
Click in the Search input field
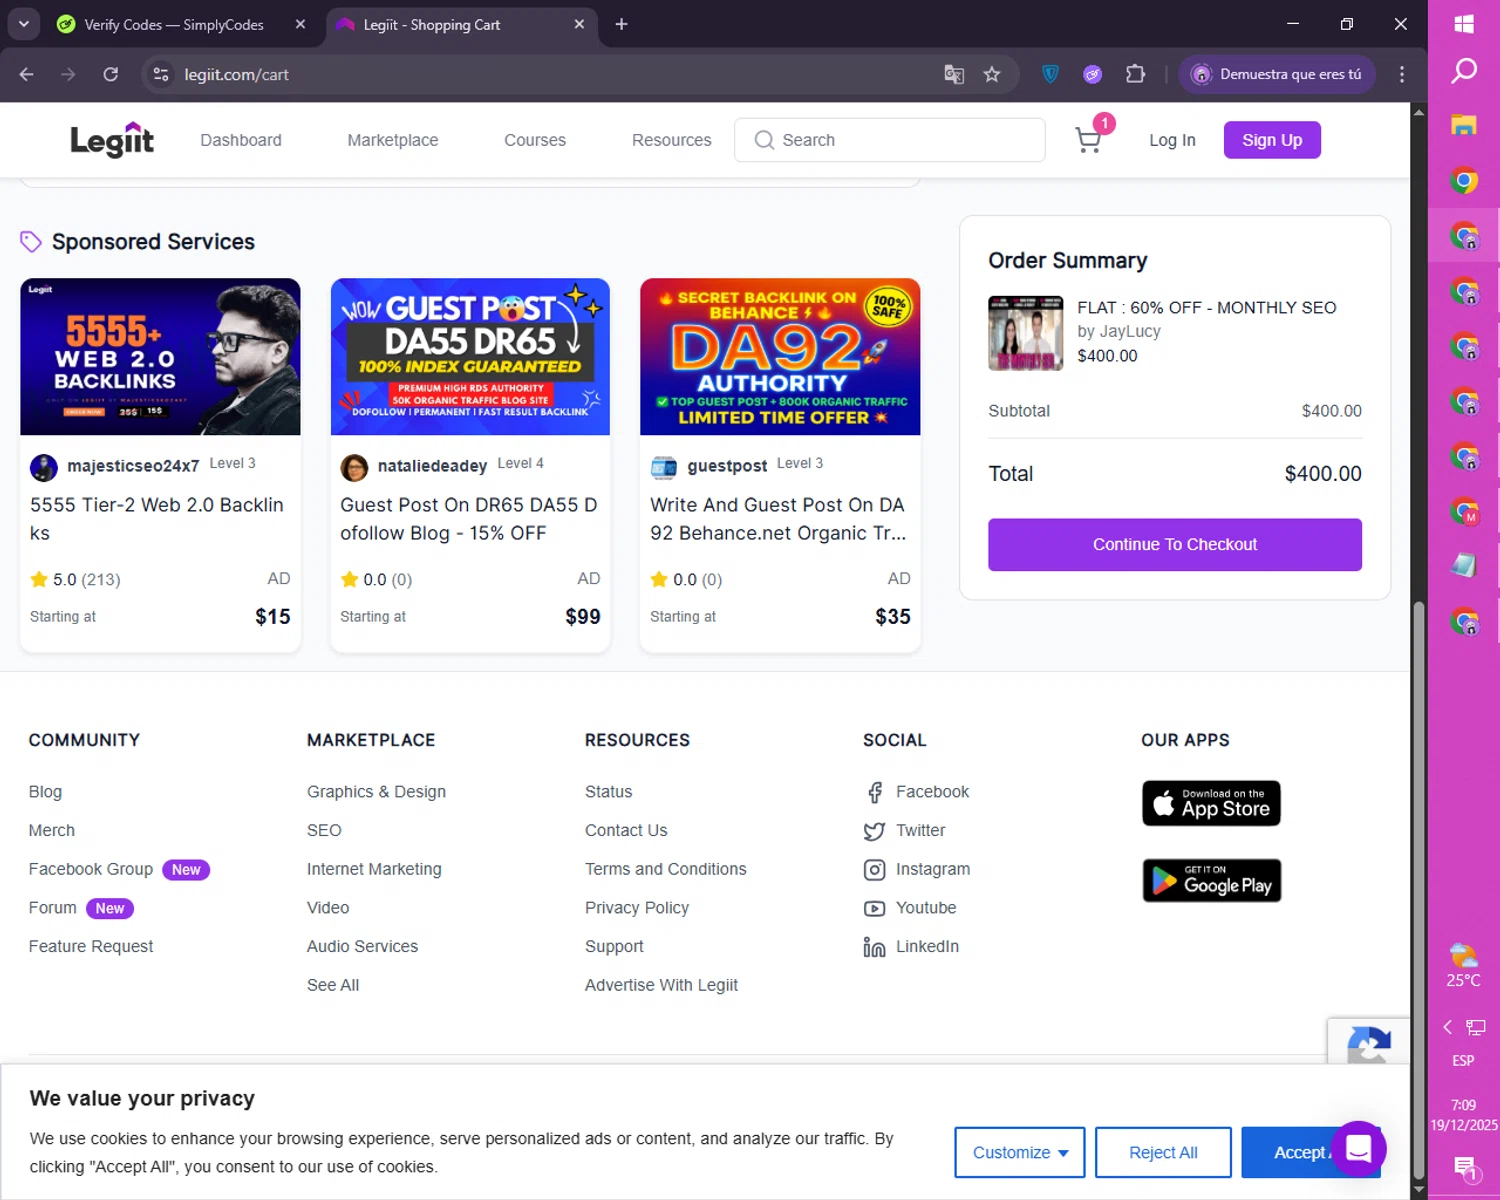(x=890, y=140)
